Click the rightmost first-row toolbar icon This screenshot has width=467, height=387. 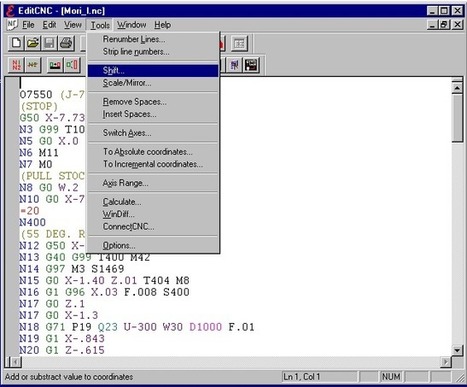point(239,43)
